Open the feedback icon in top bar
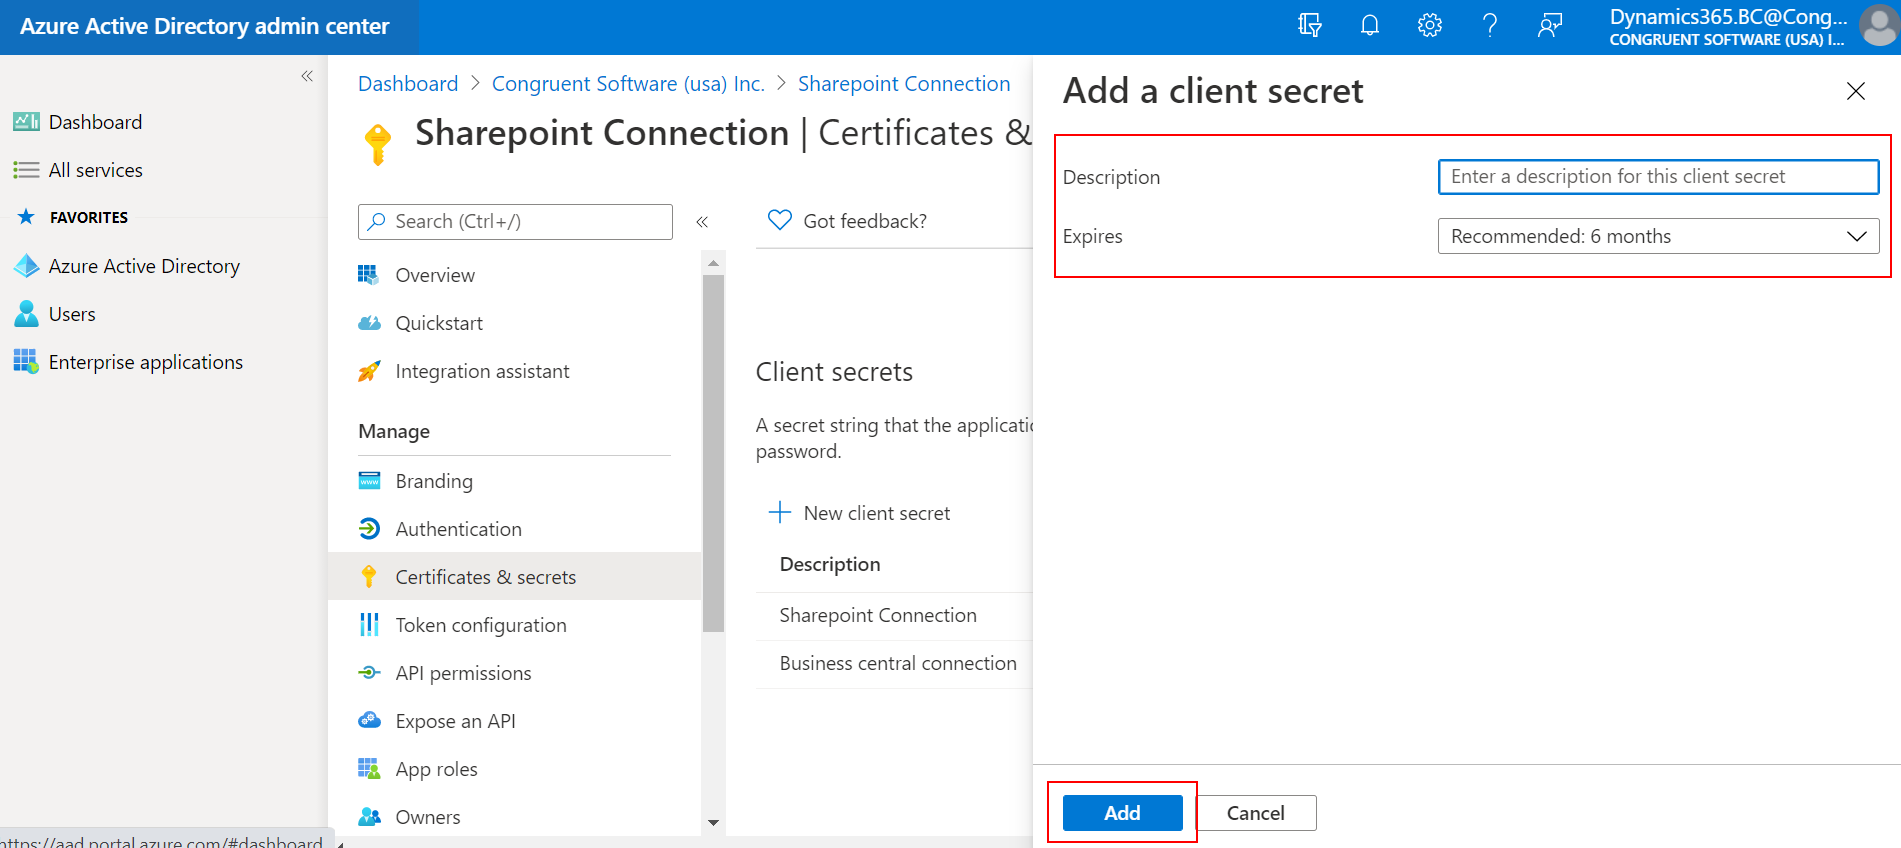Screen dimensions: 1901x848 point(1550,25)
